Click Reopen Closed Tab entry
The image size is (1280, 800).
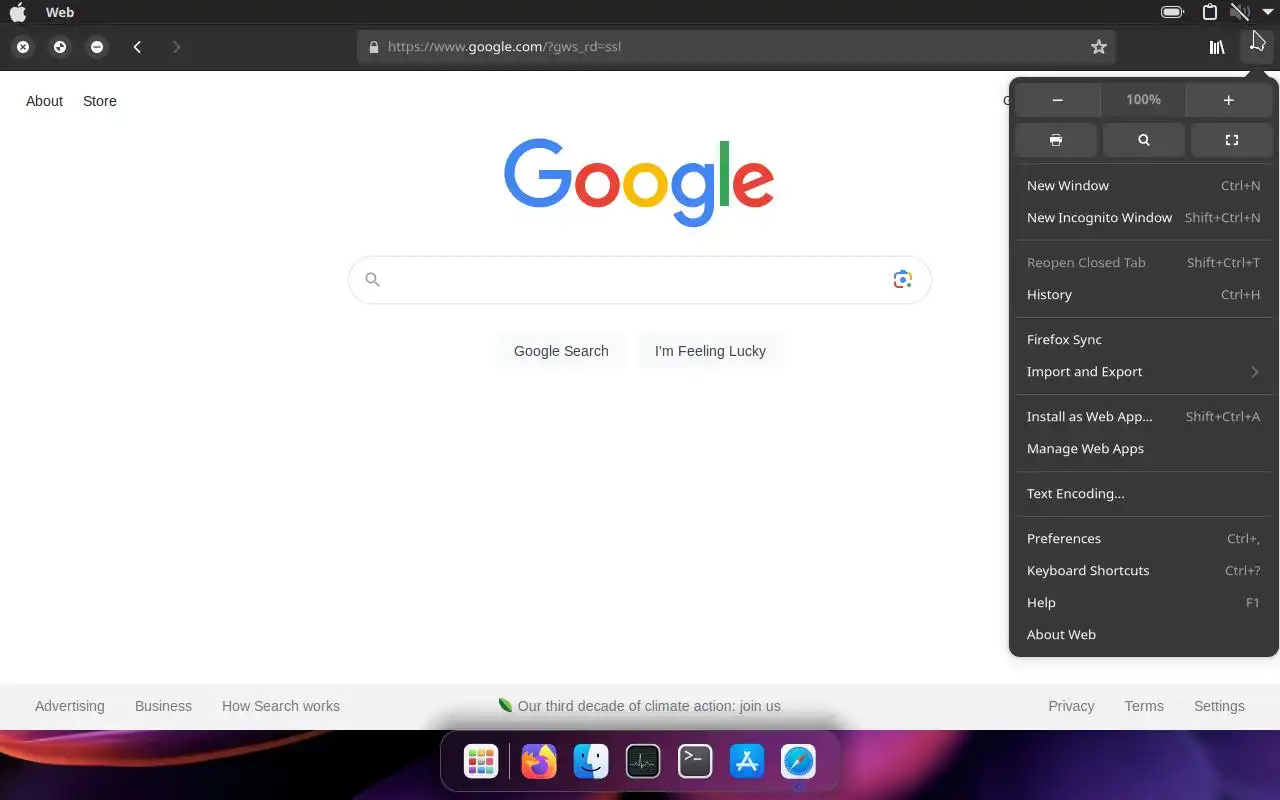point(1144,263)
